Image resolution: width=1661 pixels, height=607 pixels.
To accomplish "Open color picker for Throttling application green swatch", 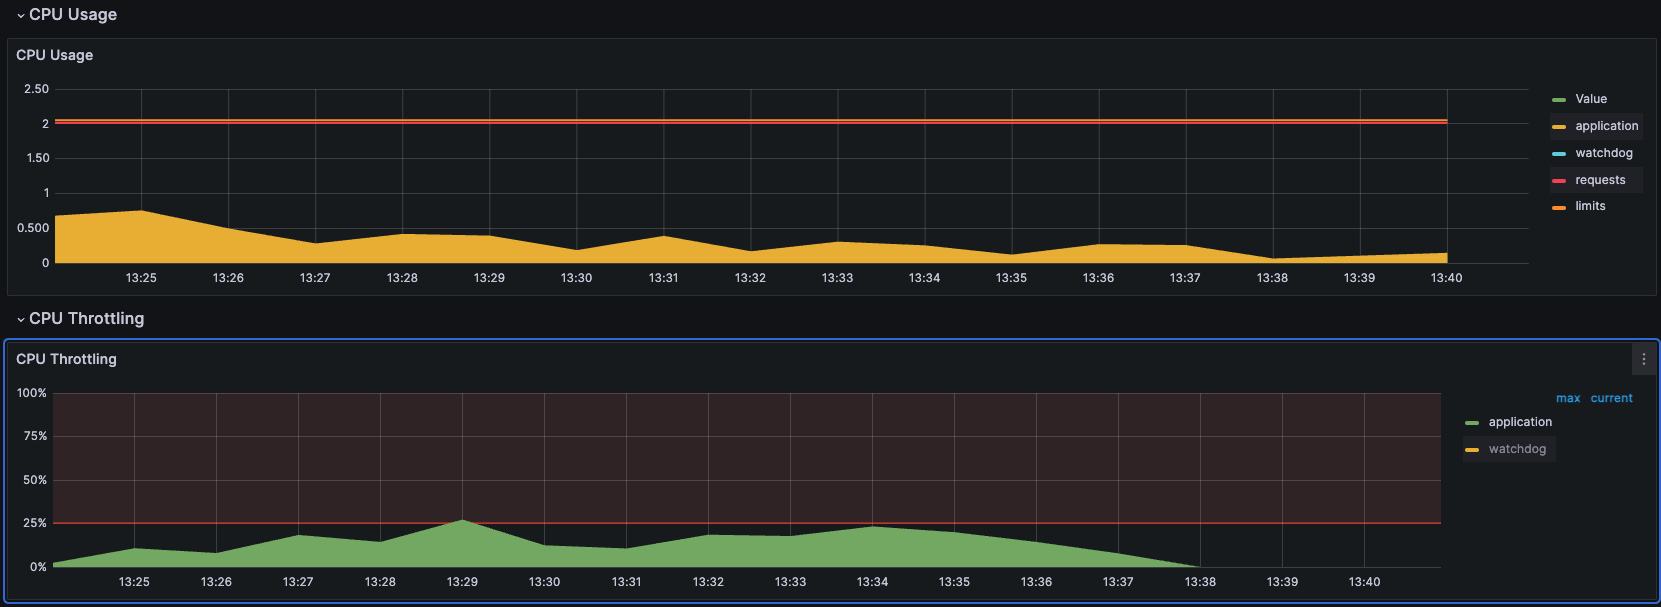I will click(1472, 423).
